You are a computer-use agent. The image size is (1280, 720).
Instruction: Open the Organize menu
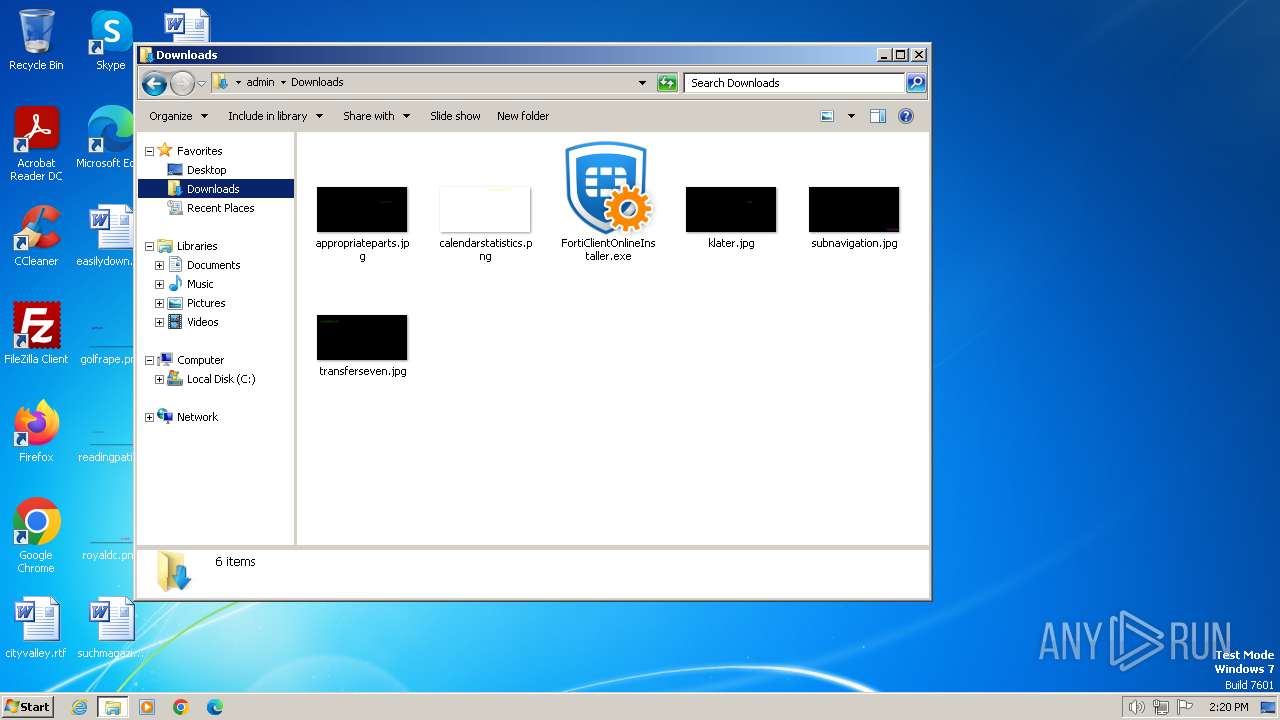[178, 116]
